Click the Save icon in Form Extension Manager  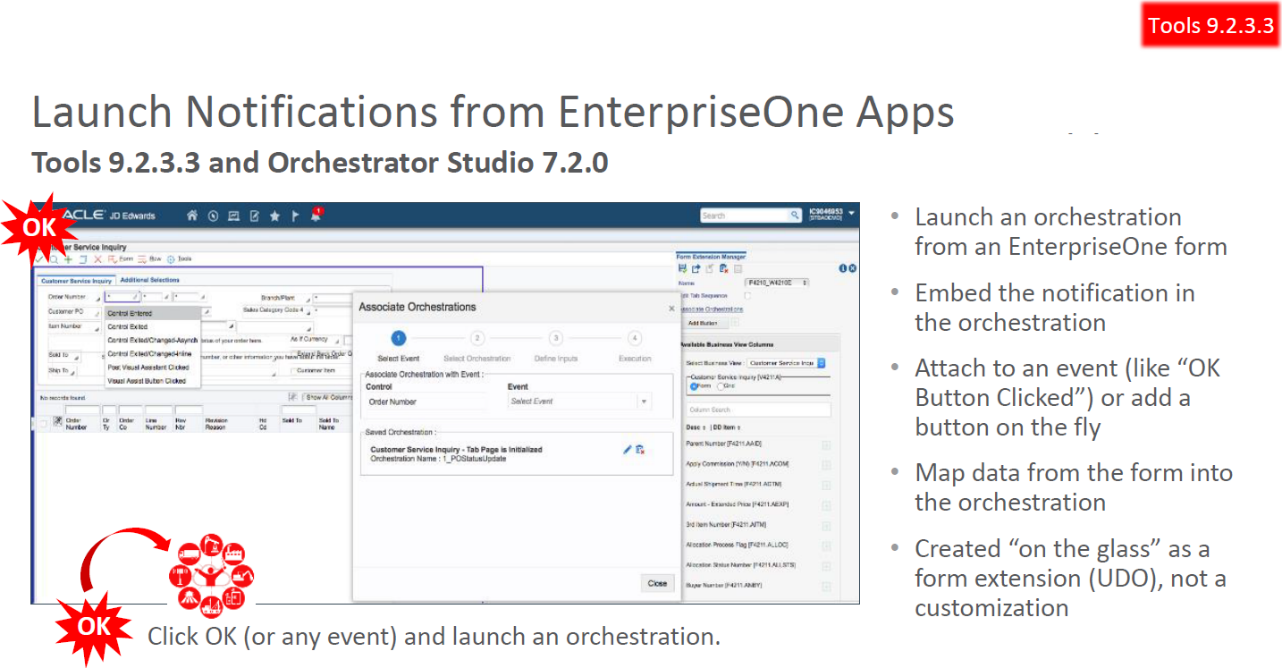(681, 268)
